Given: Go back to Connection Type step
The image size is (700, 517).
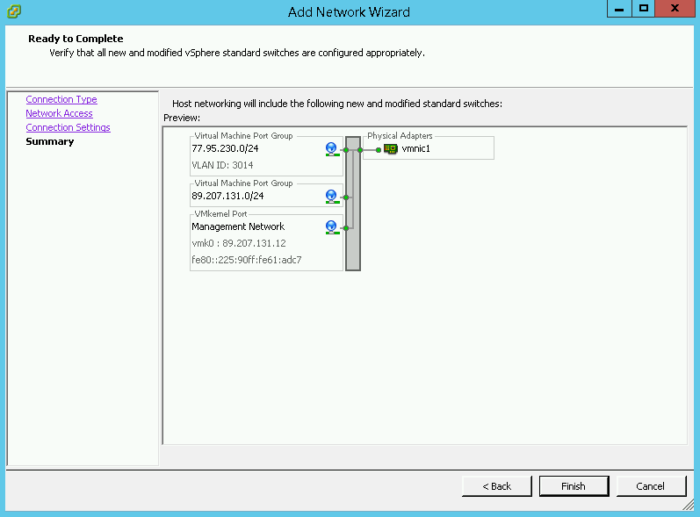Looking at the screenshot, I should point(61,99).
